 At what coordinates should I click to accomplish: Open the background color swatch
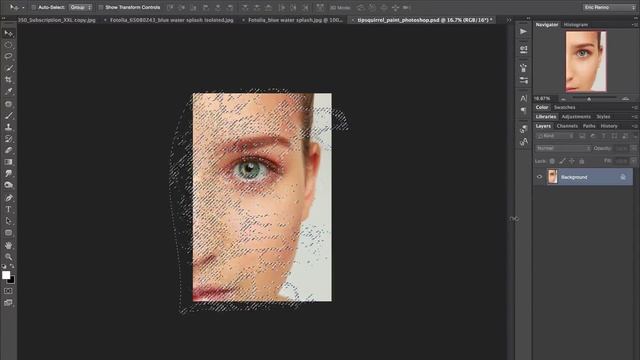click(x=11, y=280)
